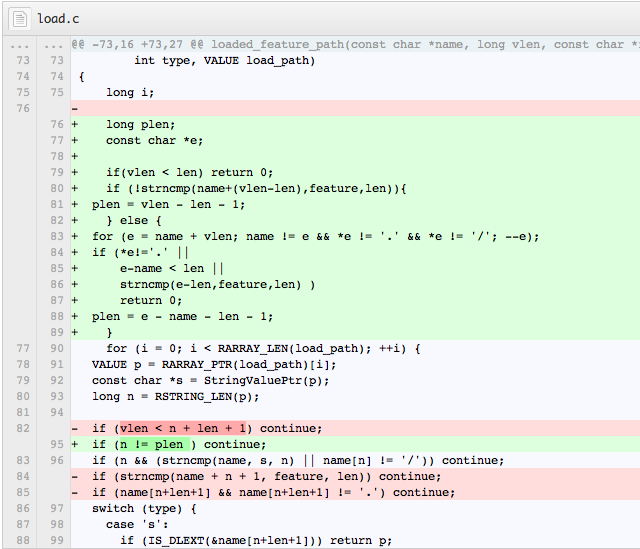
Task: Click the added line 'plen = vlen - len - 1;'
Action: (x=168, y=204)
